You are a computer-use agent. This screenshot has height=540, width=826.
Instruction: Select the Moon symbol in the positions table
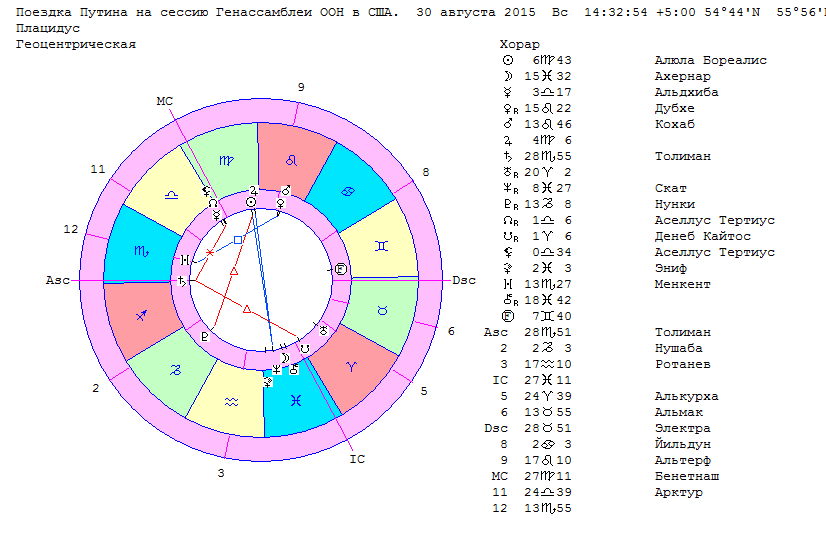click(x=506, y=77)
